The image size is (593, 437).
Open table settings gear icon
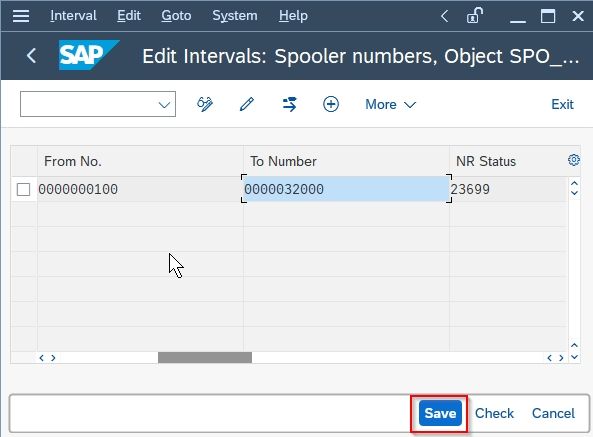[574, 160]
